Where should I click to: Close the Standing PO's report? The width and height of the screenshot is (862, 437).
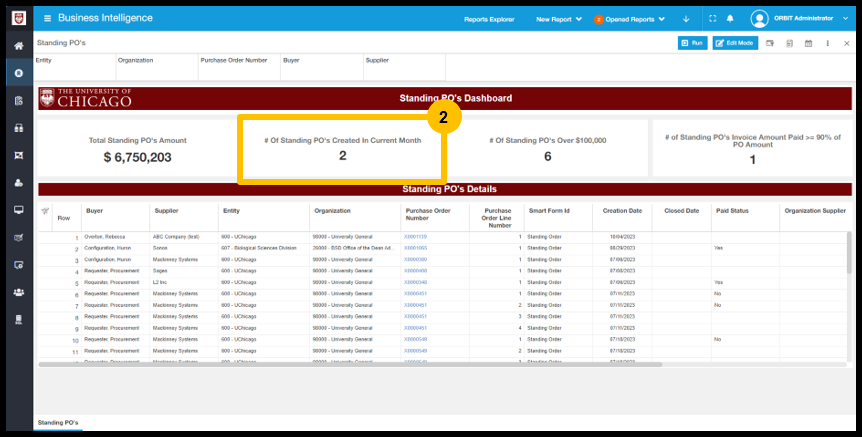847,43
